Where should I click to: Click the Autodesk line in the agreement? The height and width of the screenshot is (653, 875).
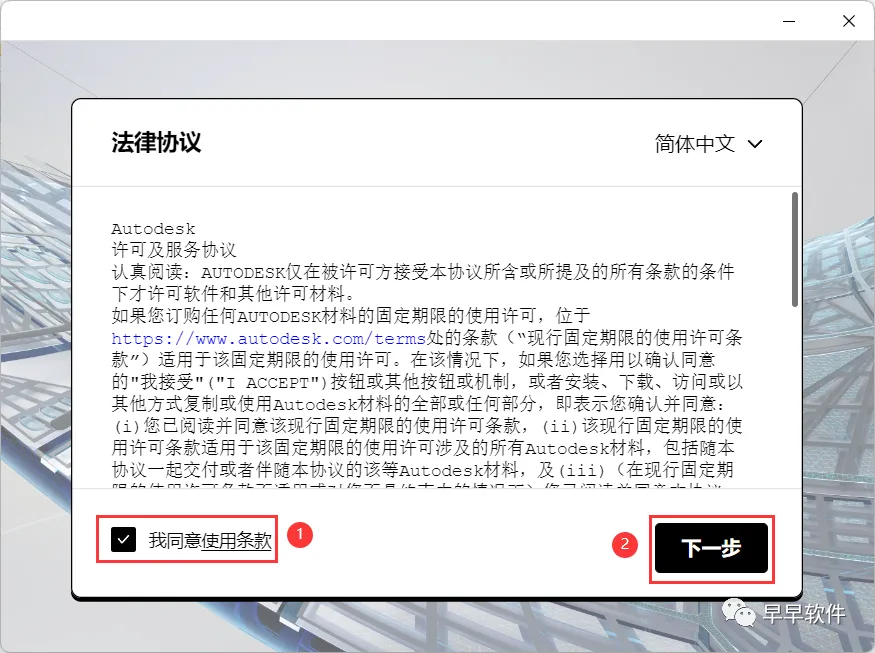coord(153,229)
